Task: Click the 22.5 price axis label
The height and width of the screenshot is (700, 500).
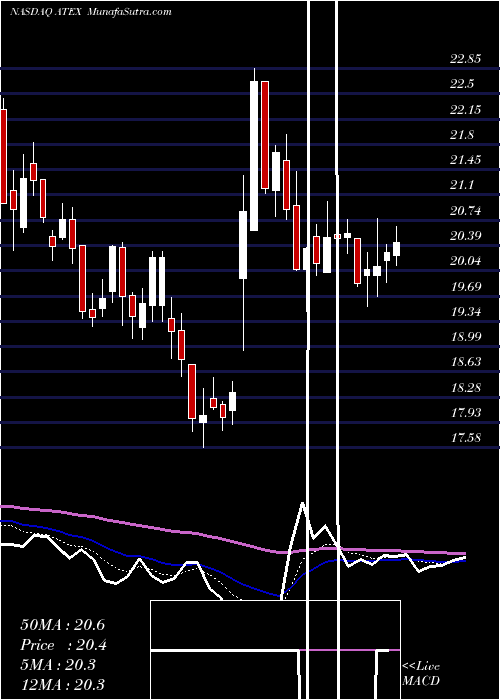Action: click(x=462, y=84)
